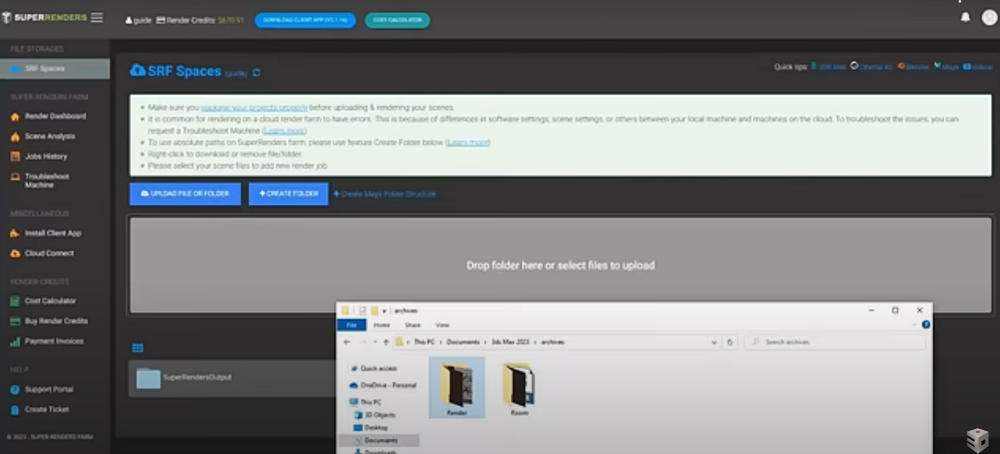Click the SuperRenders logo
Image resolution: width=1000 pixels, height=454 pixels.
pos(44,18)
